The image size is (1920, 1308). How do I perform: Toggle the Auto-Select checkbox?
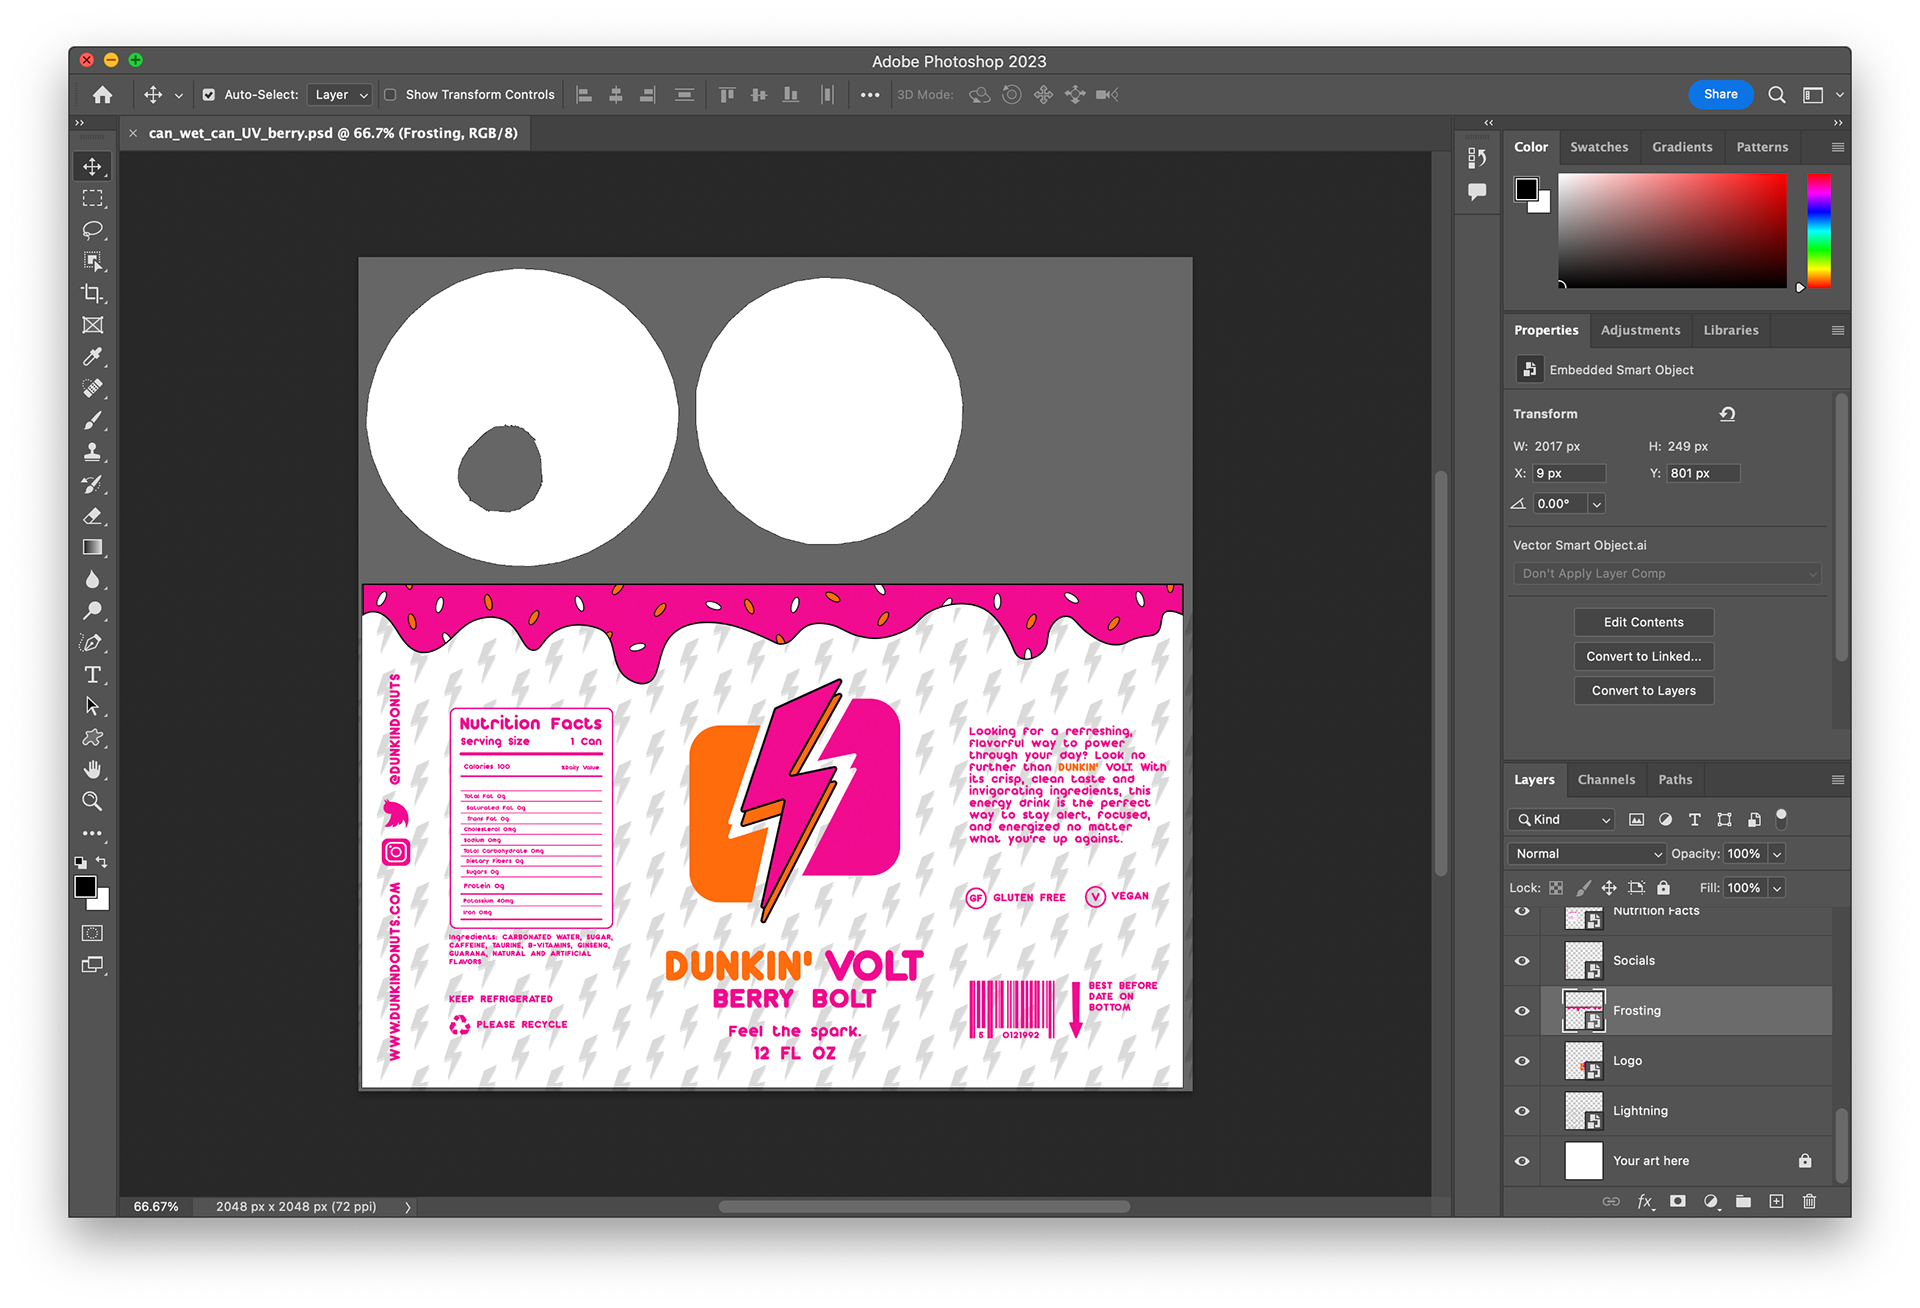[x=209, y=95]
